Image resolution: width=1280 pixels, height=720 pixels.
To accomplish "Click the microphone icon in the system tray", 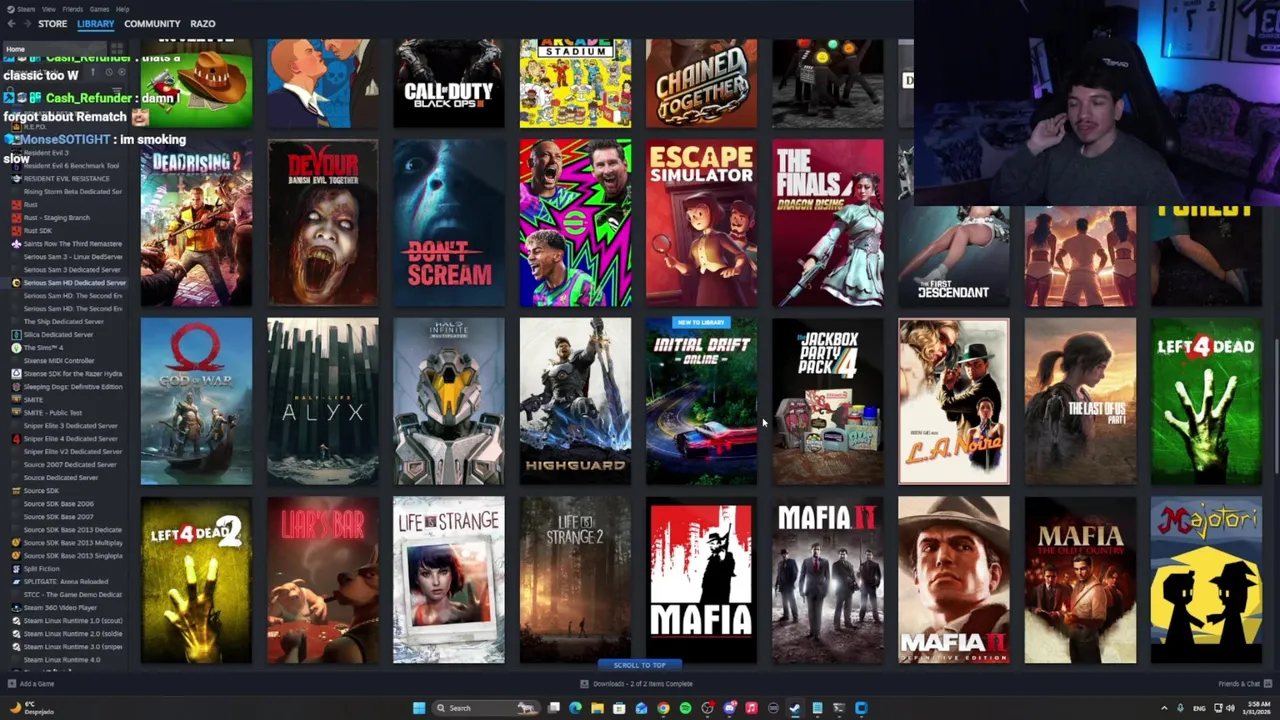I will click(x=1180, y=708).
